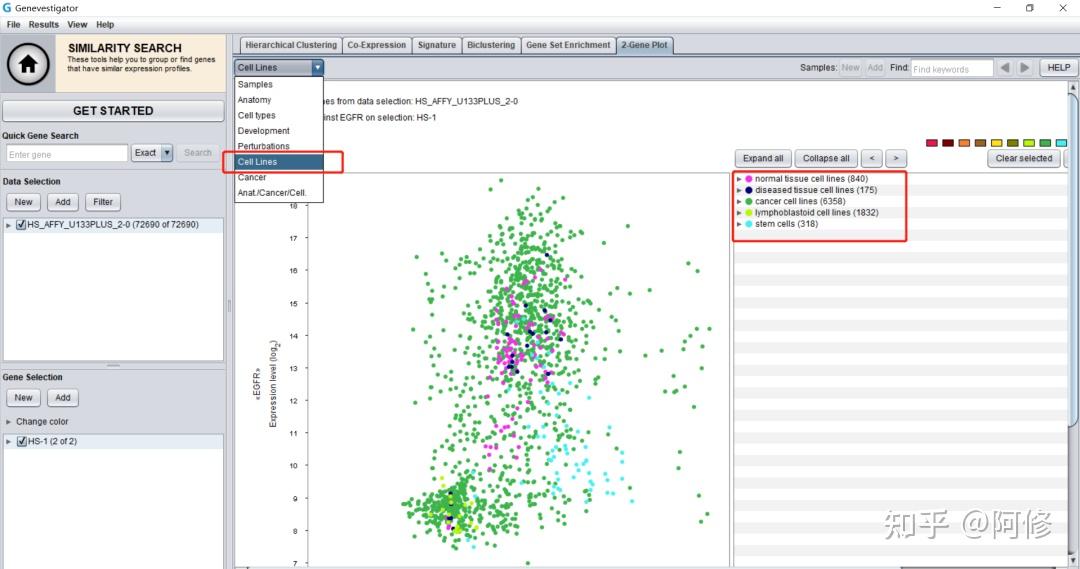The height and width of the screenshot is (569, 1080).
Task: Pick the dark maroon color swatch
Action: (948, 143)
